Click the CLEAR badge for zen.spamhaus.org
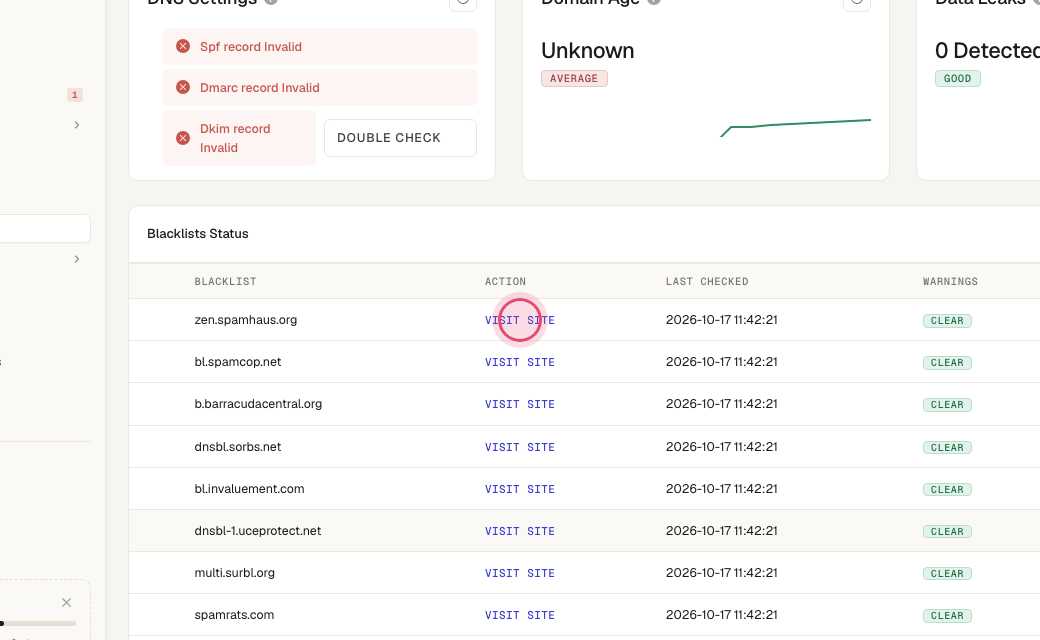This screenshot has width=1040, height=640. (947, 320)
